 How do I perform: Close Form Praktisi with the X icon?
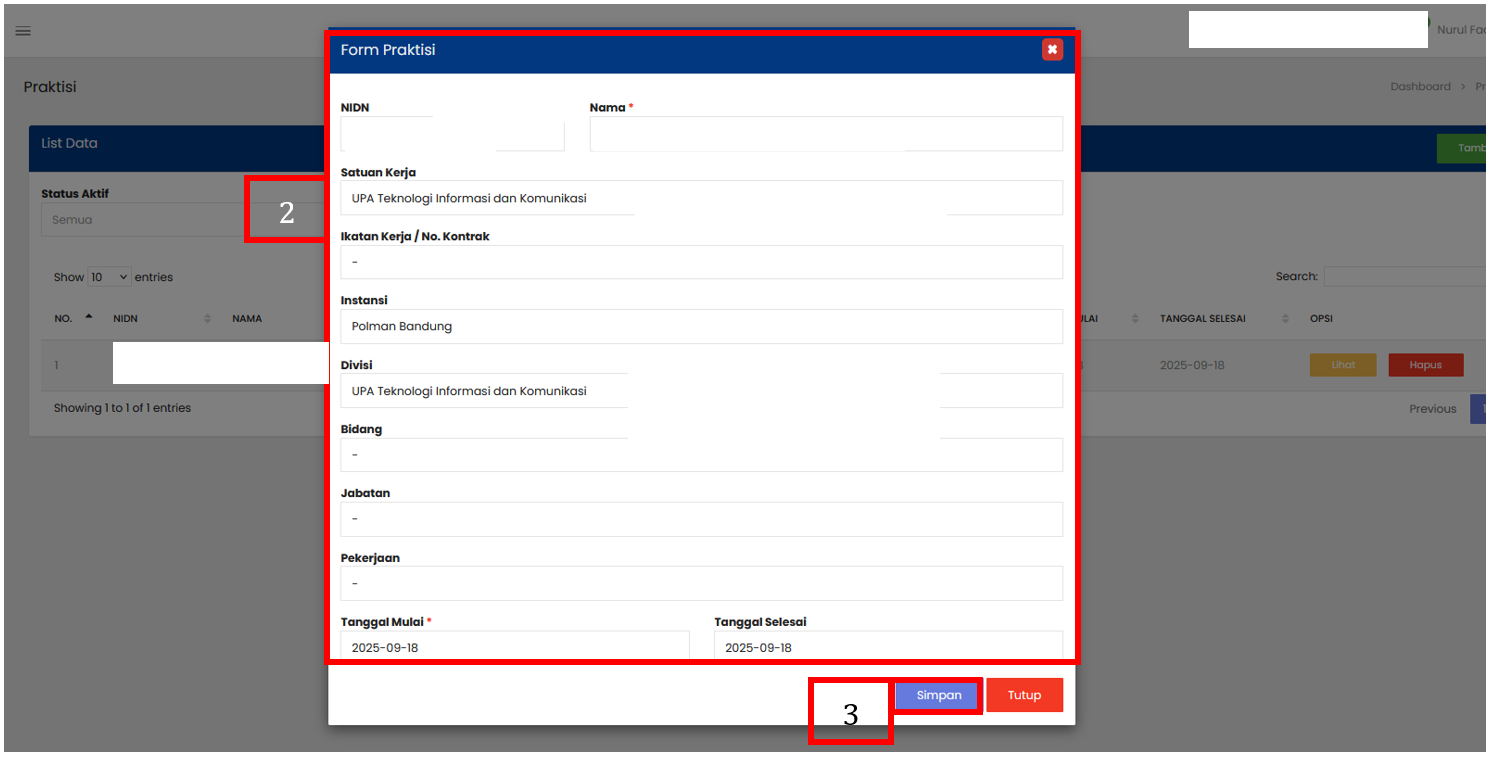(1052, 50)
